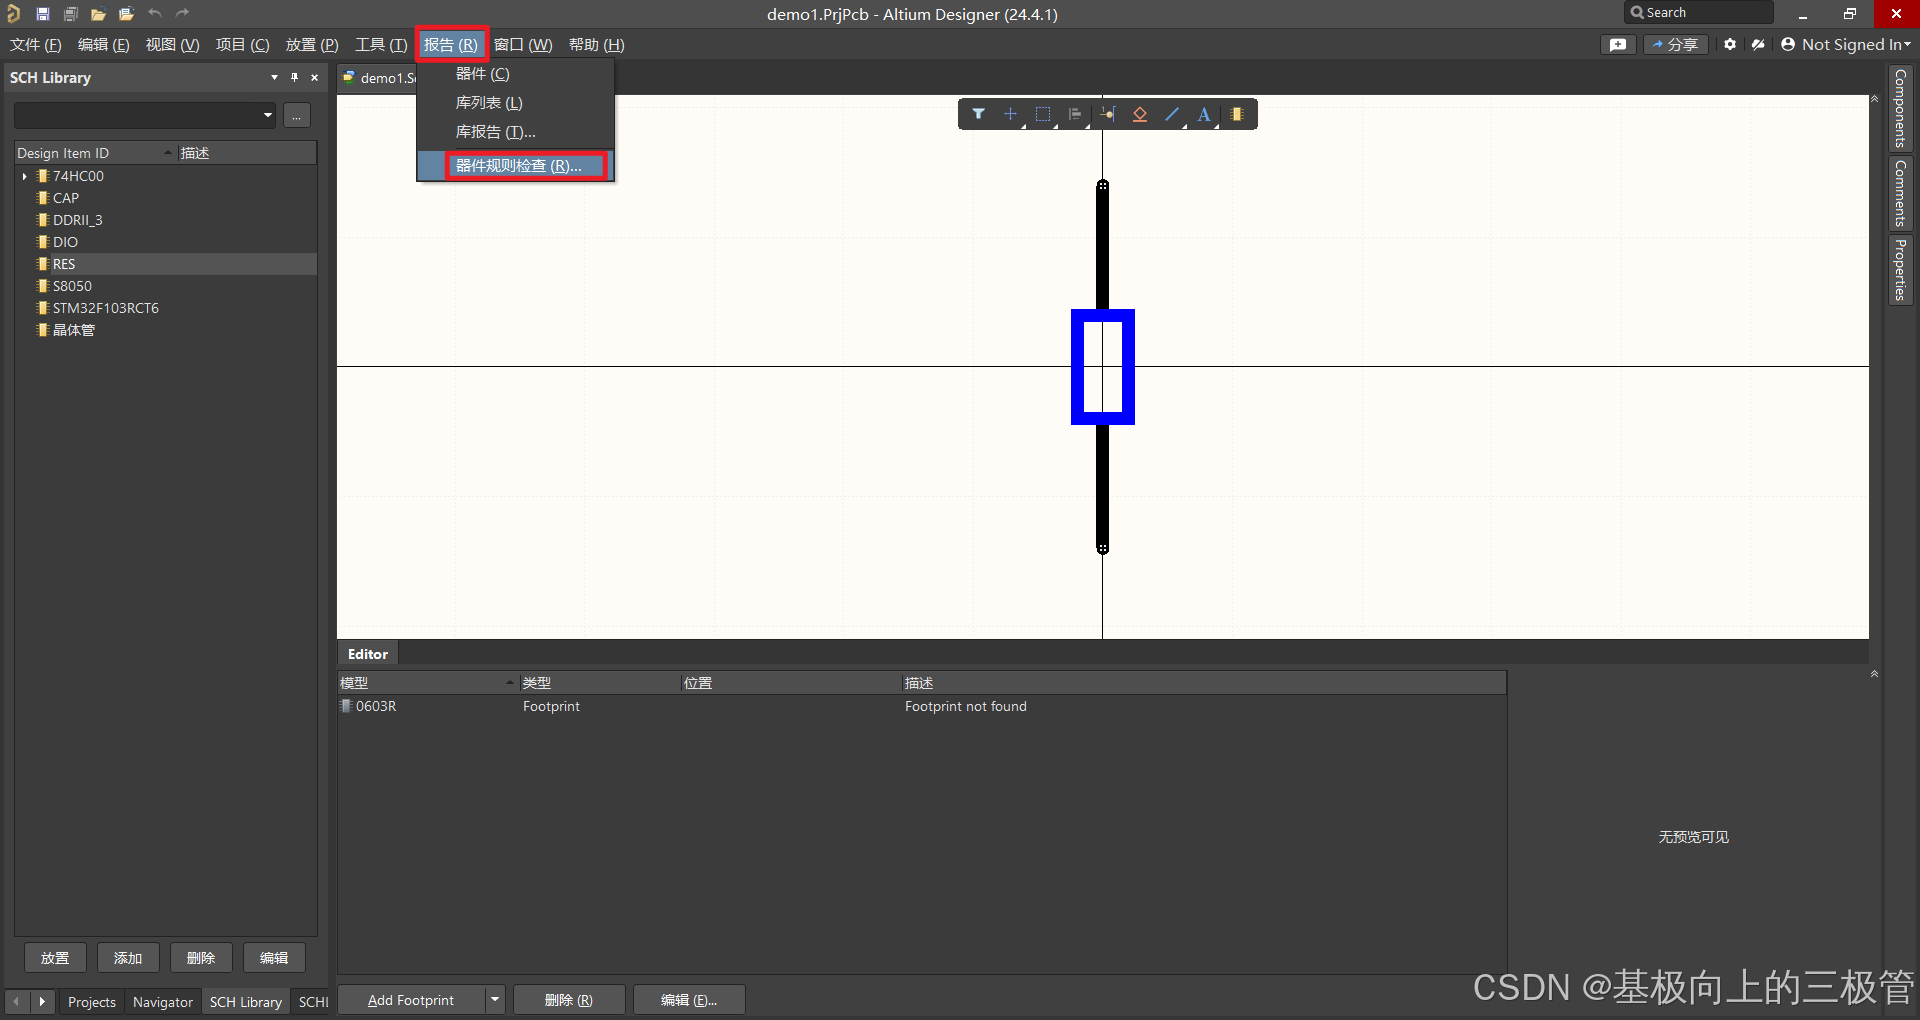Open the 工具 (T) menu
Viewport: 1920px width, 1020px height.
point(381,45)
